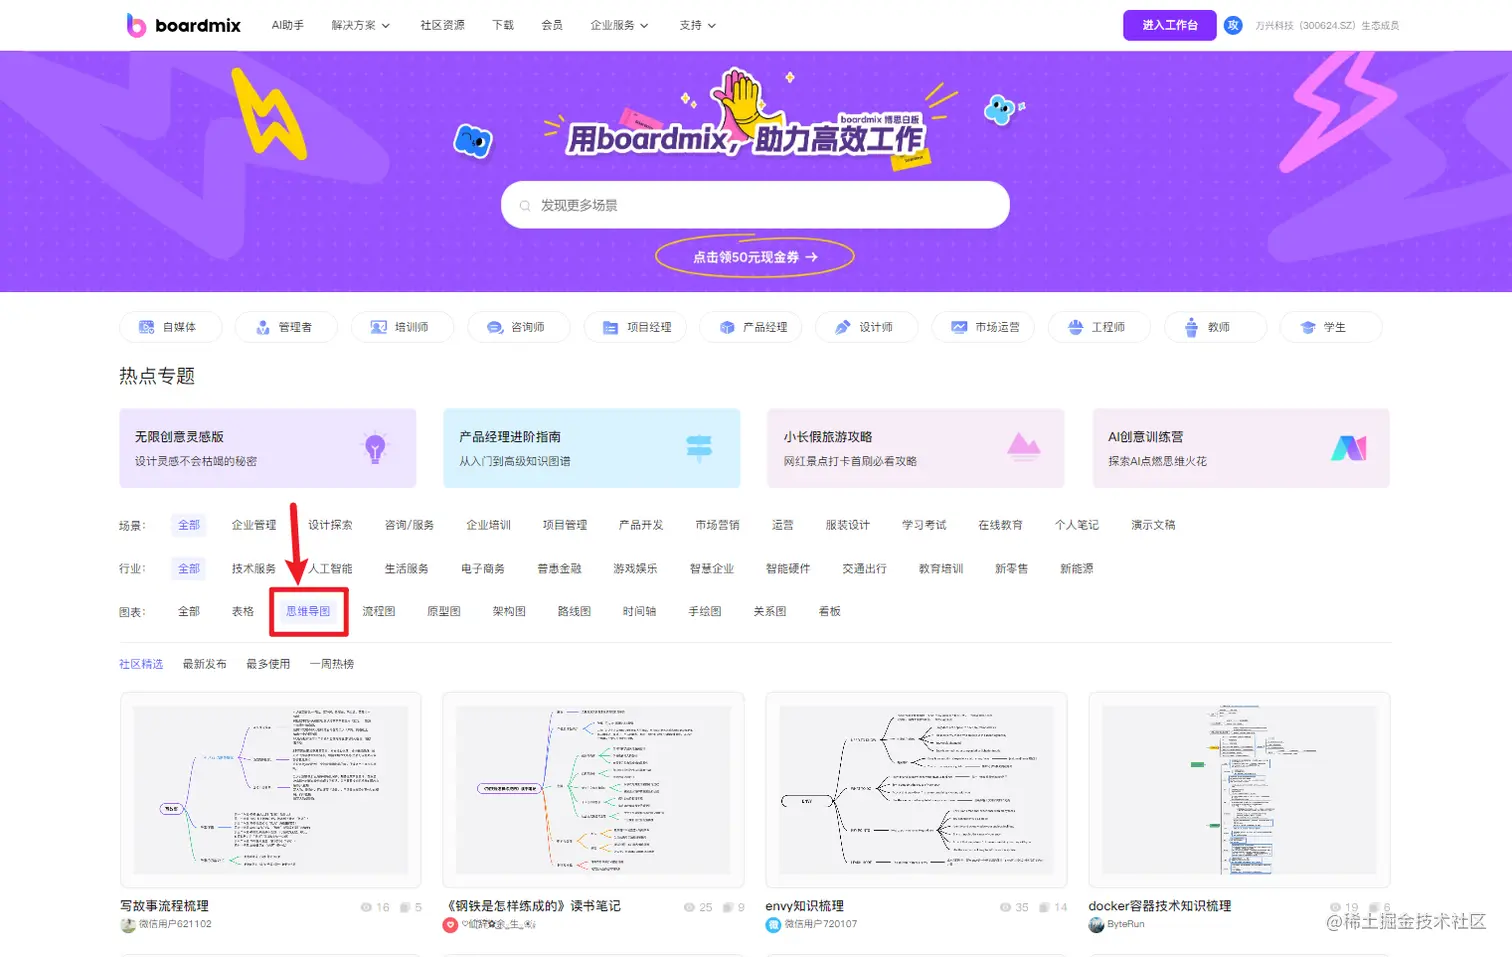This screenshot has width=1512, height=957.
Task: Switch to the 最多使用 tab
Action: point(268,664)
